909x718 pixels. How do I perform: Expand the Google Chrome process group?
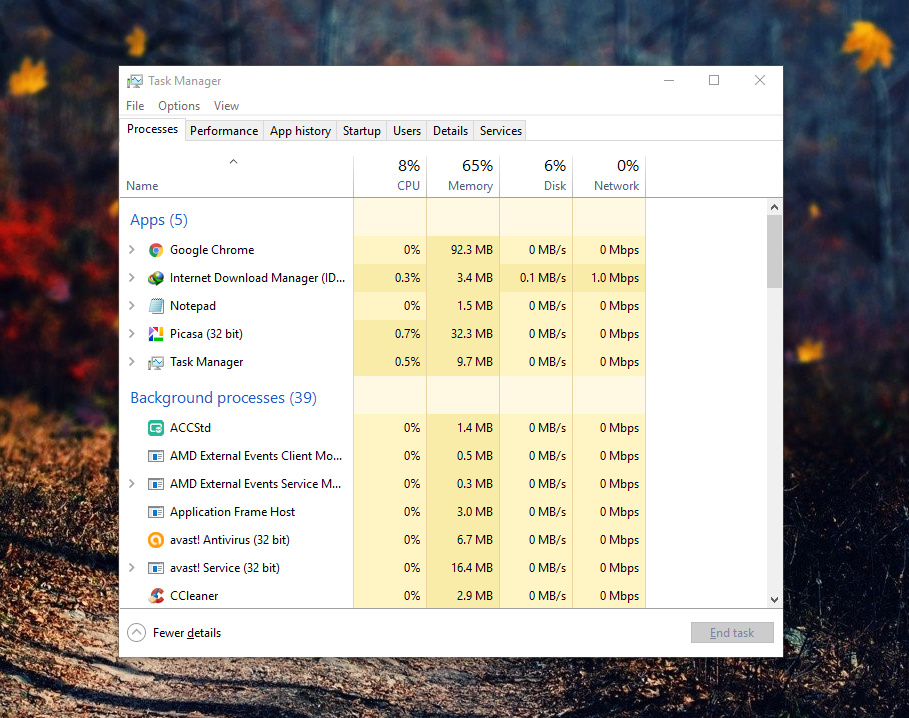click(x=132, y=250)
